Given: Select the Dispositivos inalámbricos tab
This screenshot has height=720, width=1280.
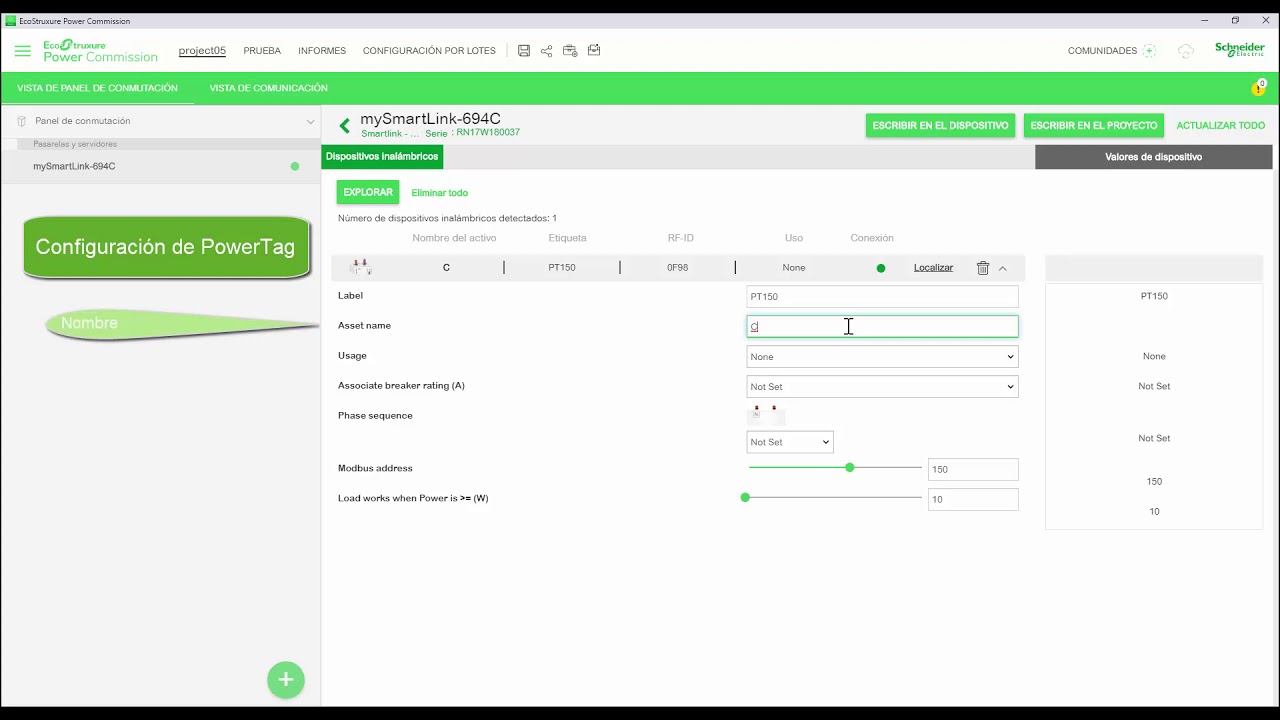Looking at the screenshot, I should point(382,157).
